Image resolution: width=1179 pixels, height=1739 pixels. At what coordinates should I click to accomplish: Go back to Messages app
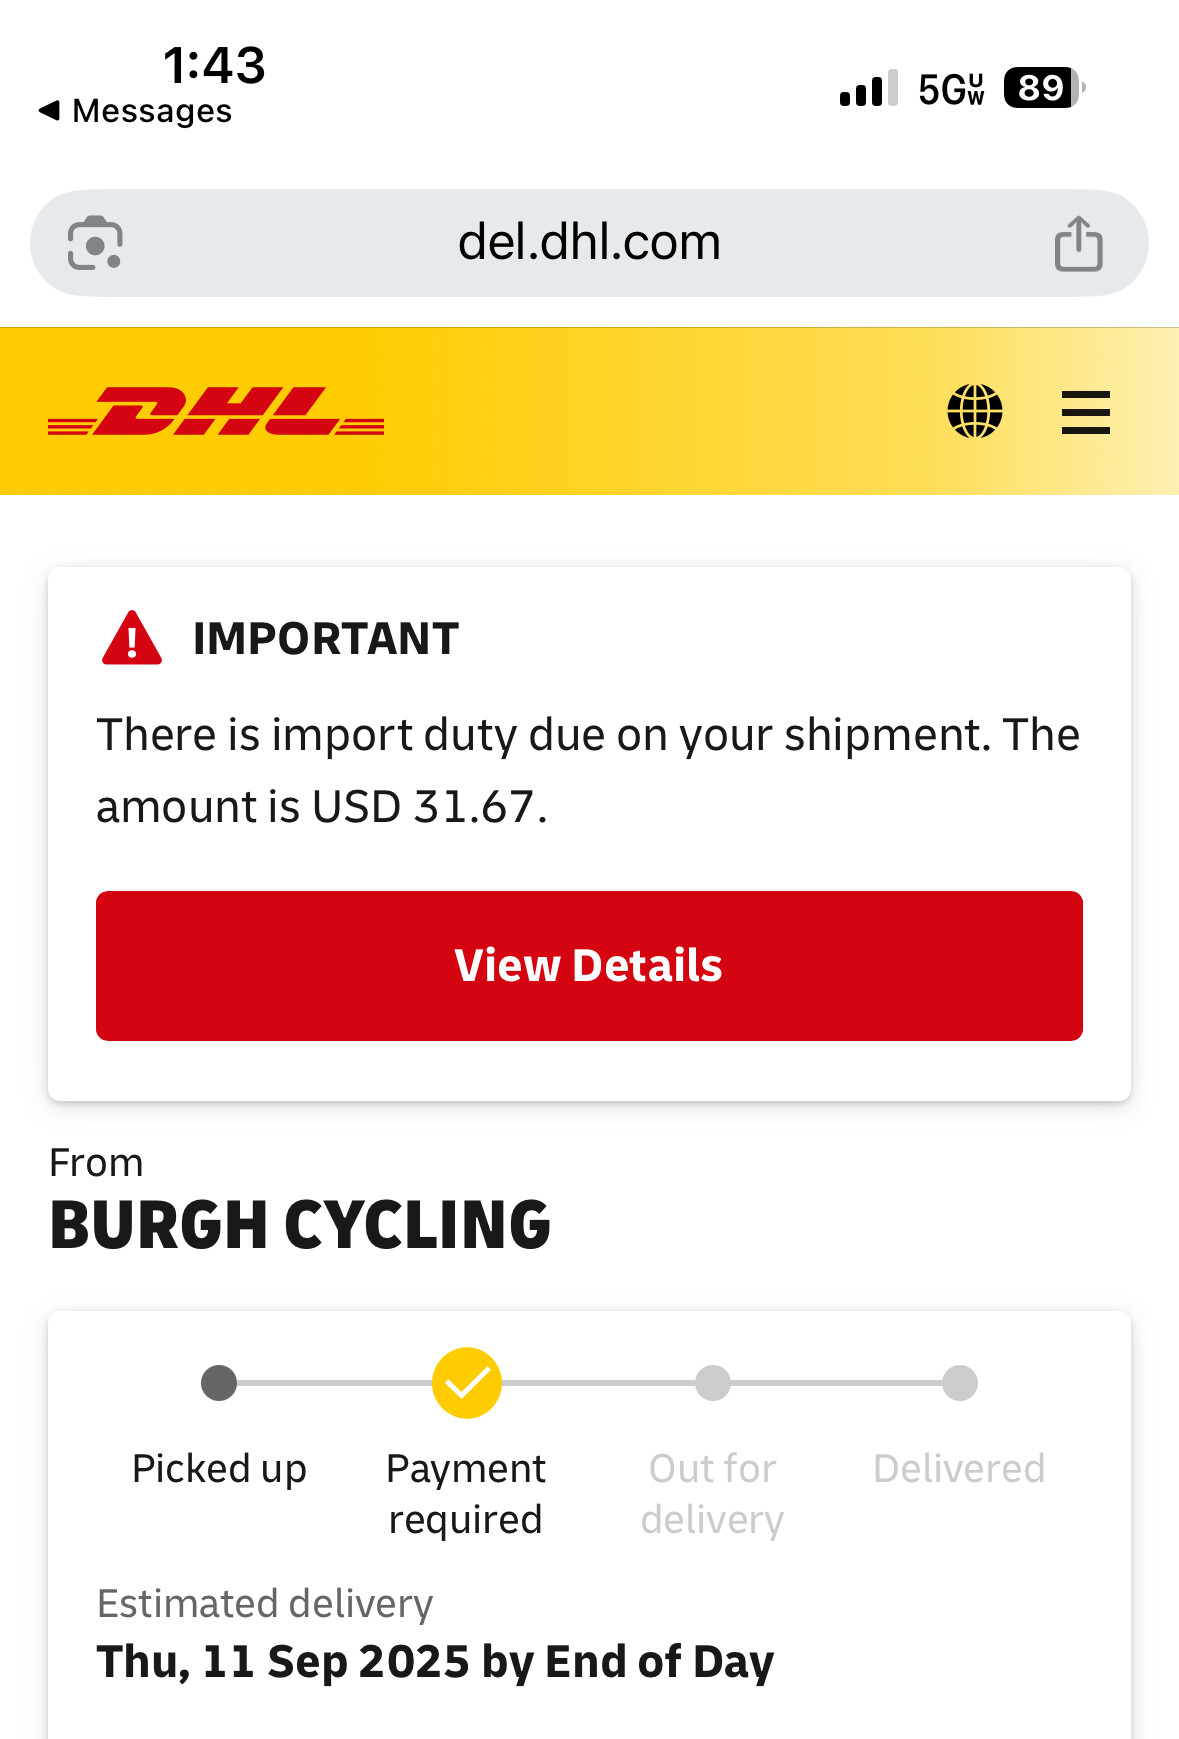(135, 111)
